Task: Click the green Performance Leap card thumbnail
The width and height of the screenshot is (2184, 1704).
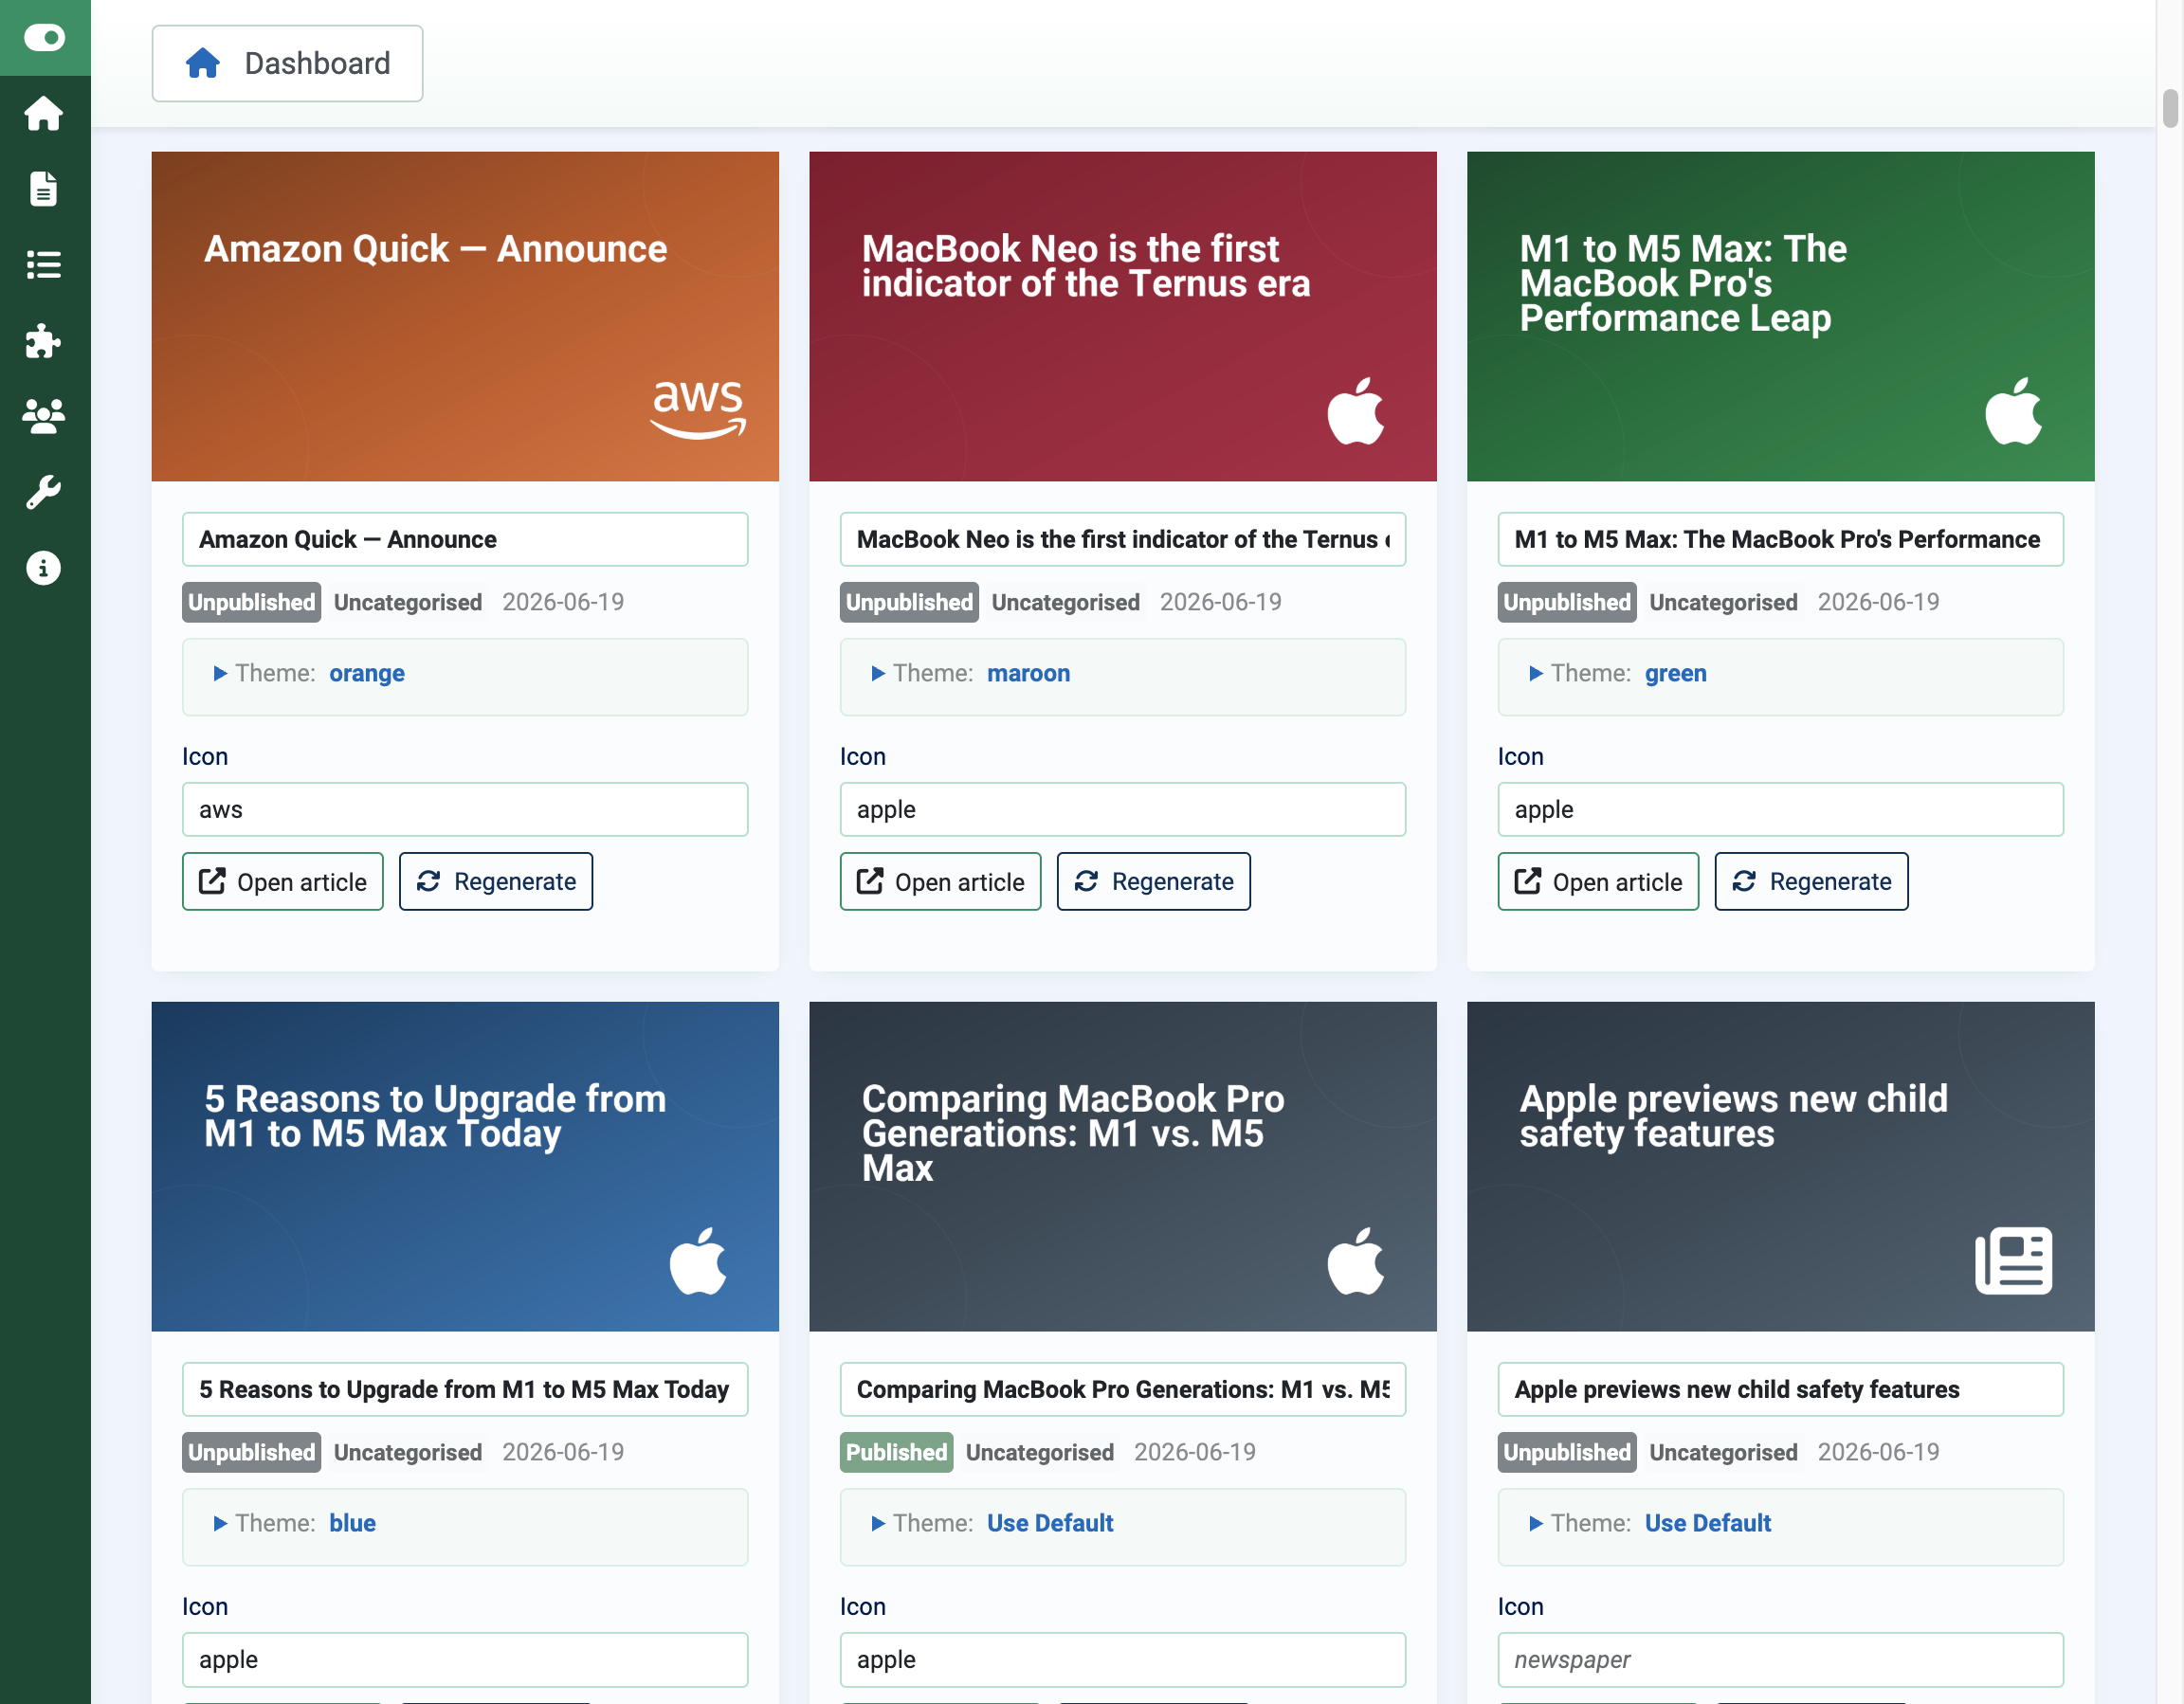Action: (x=1780, y=316)
